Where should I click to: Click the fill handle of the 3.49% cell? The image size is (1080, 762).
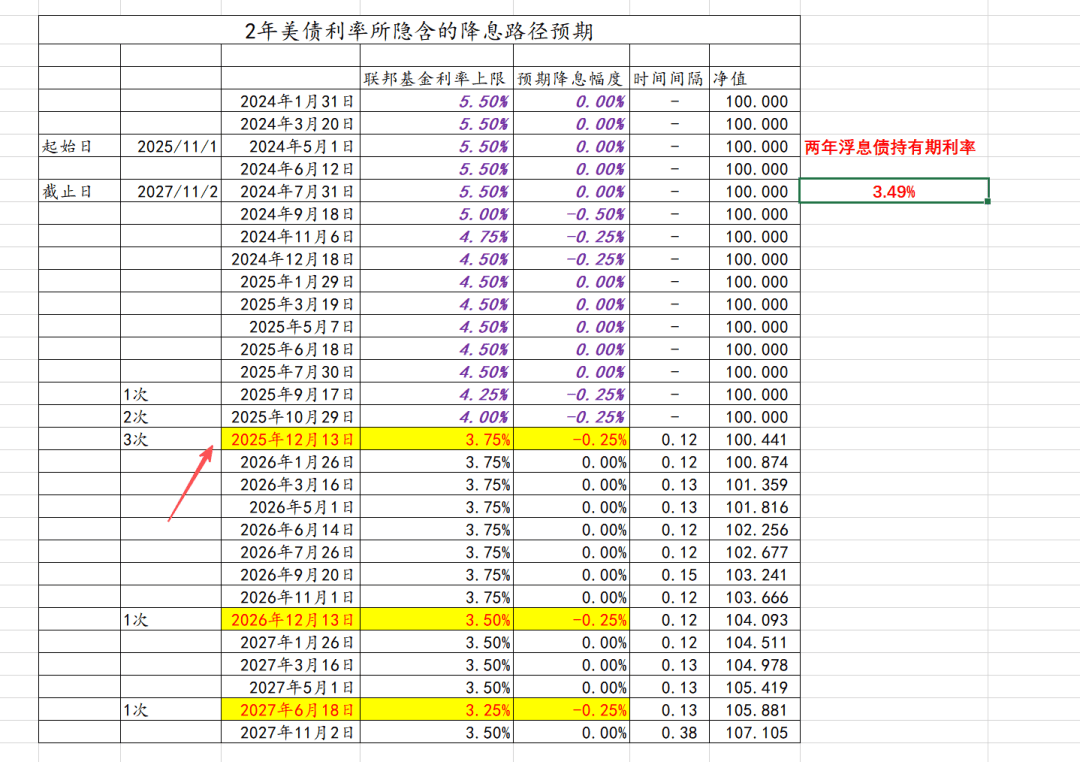(x=988, y=202)
